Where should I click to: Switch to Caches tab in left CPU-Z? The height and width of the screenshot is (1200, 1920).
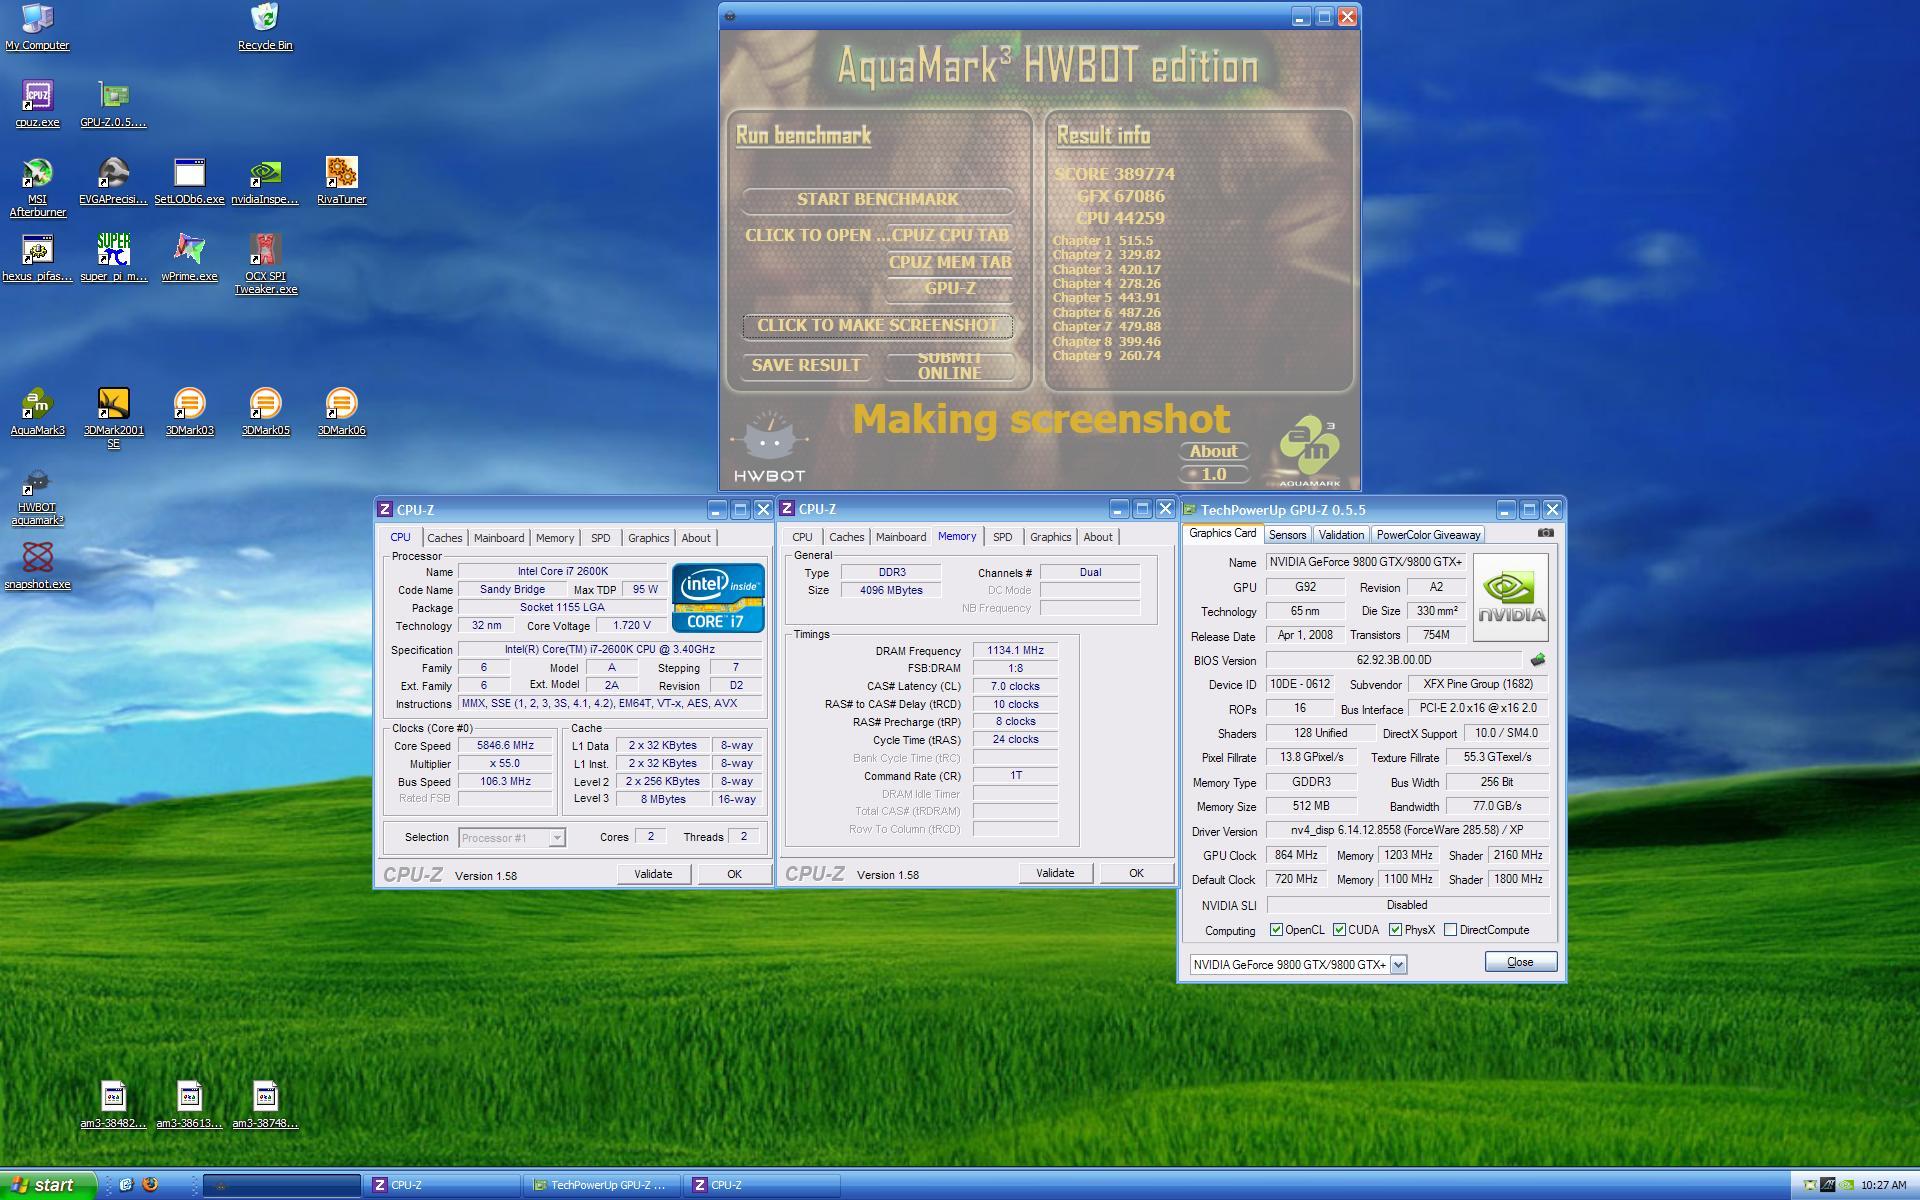point(444,538)
